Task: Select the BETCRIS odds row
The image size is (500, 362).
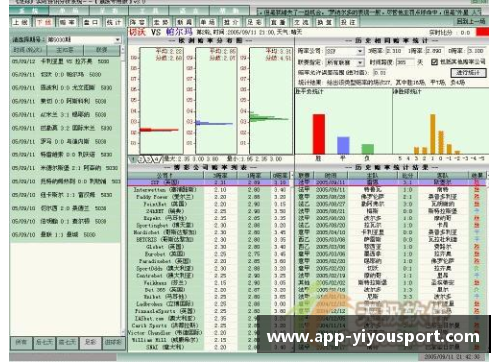Action: 210,240
